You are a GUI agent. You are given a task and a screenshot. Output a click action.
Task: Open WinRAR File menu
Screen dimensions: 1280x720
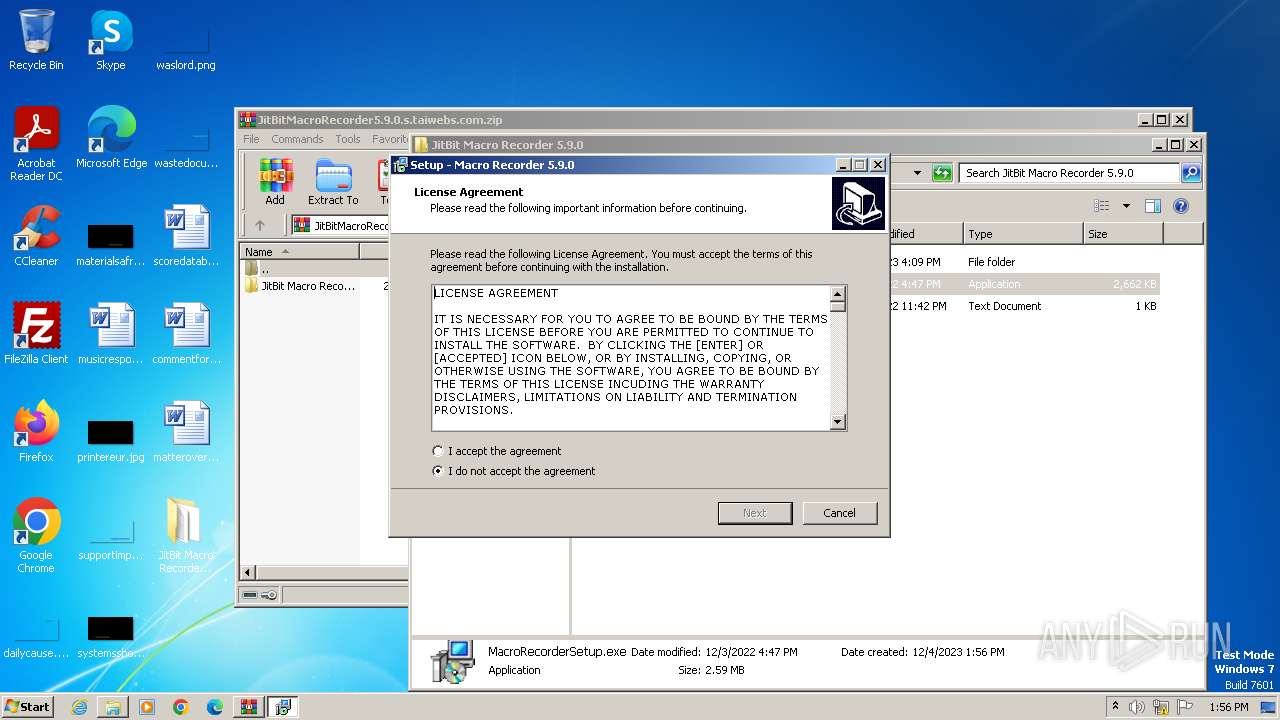[251, 139]
